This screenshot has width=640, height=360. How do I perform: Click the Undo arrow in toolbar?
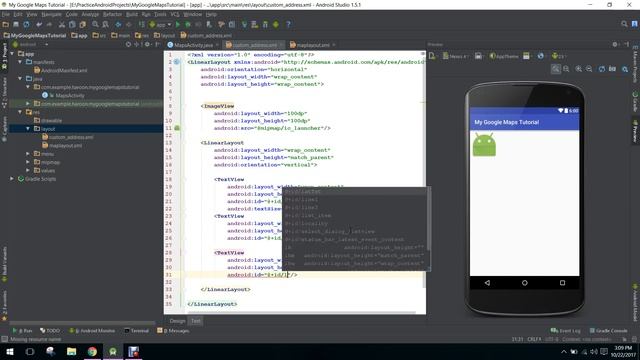coord(39,24)
